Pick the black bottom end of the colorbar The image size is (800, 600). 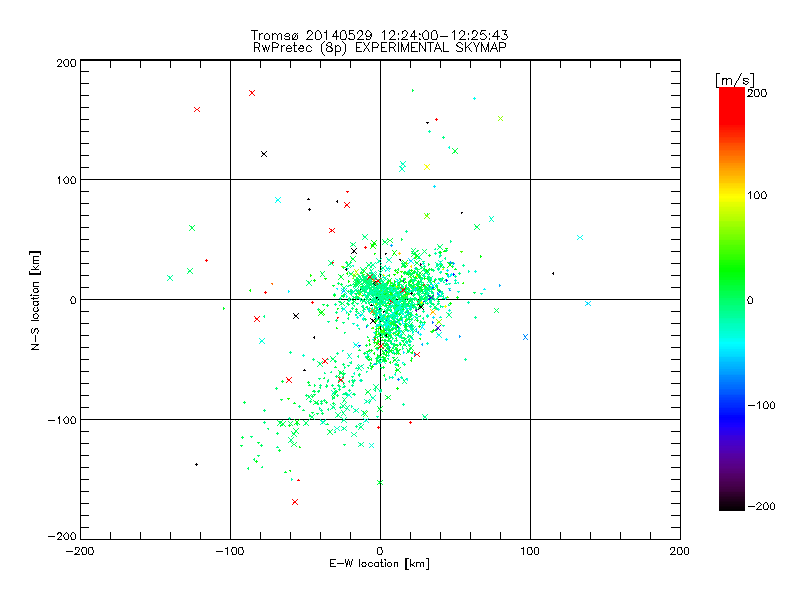pos(732,503)
